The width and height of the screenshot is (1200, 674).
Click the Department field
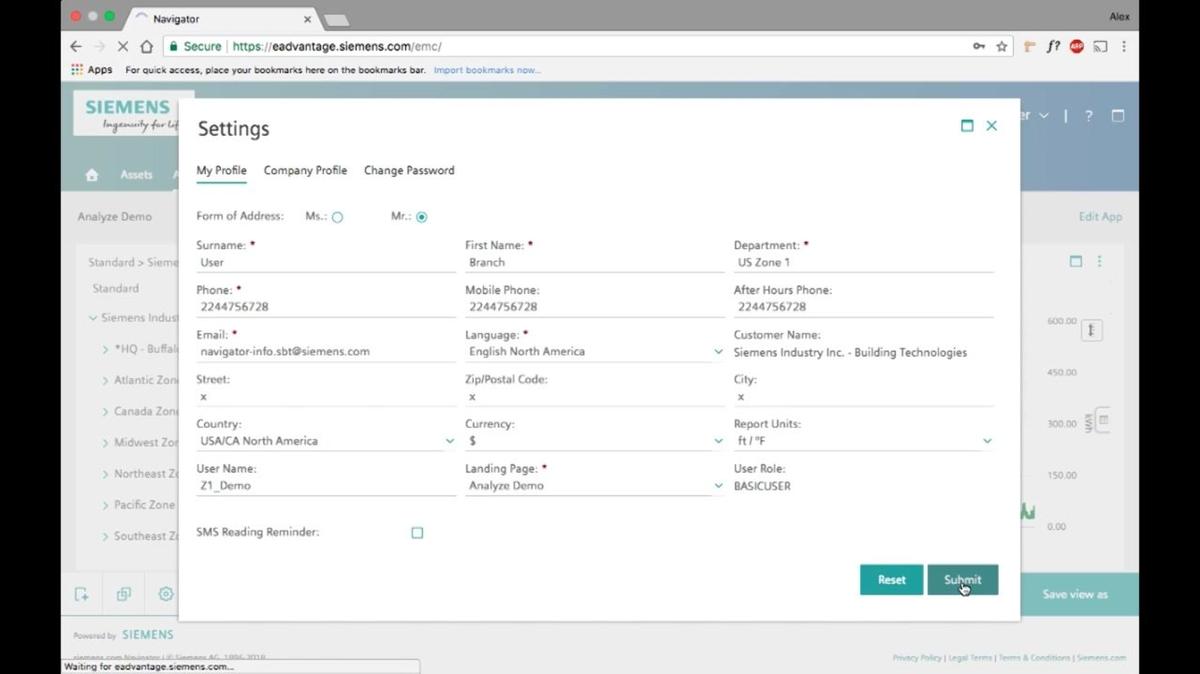863,263
